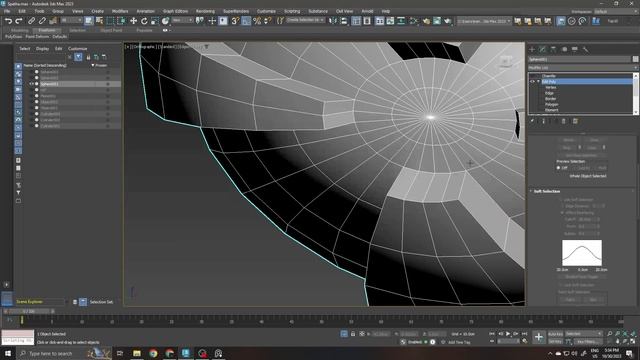Click the Align tool icon
Screen dimensions: 640x360
(x=344, y=21)
